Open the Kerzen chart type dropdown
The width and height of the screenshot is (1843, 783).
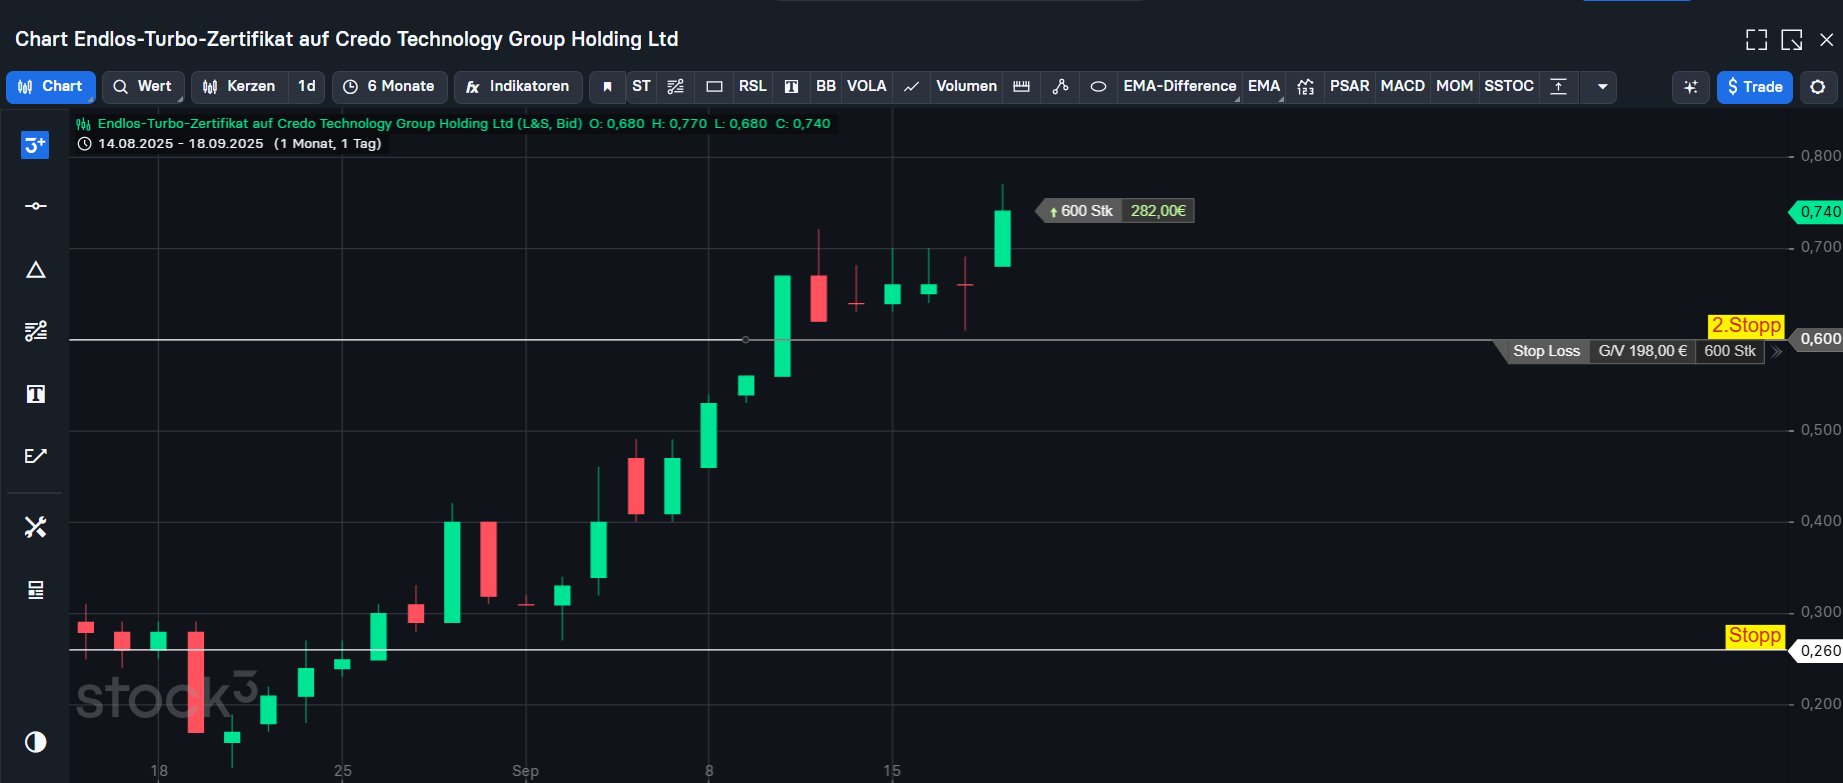239,87
